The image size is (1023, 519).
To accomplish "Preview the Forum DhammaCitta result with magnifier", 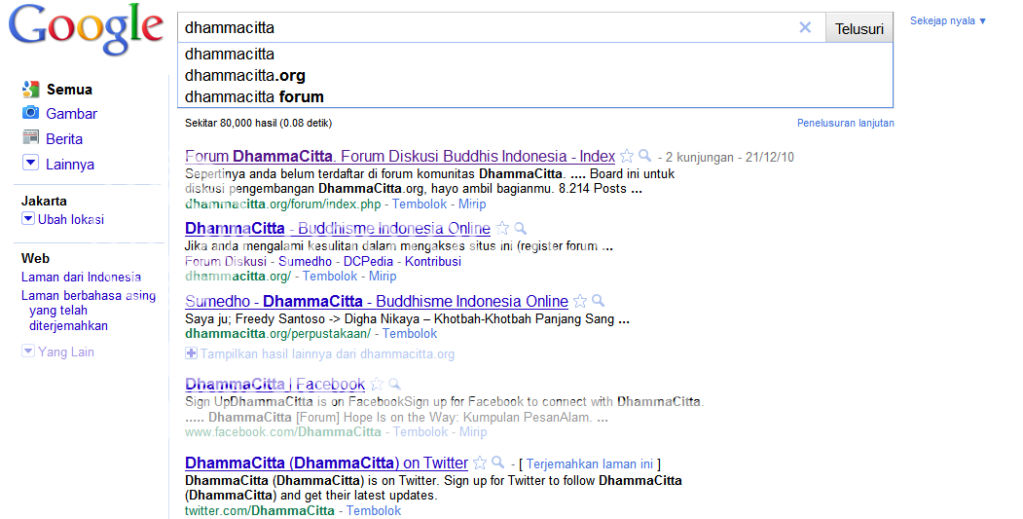I will point(645,156).
